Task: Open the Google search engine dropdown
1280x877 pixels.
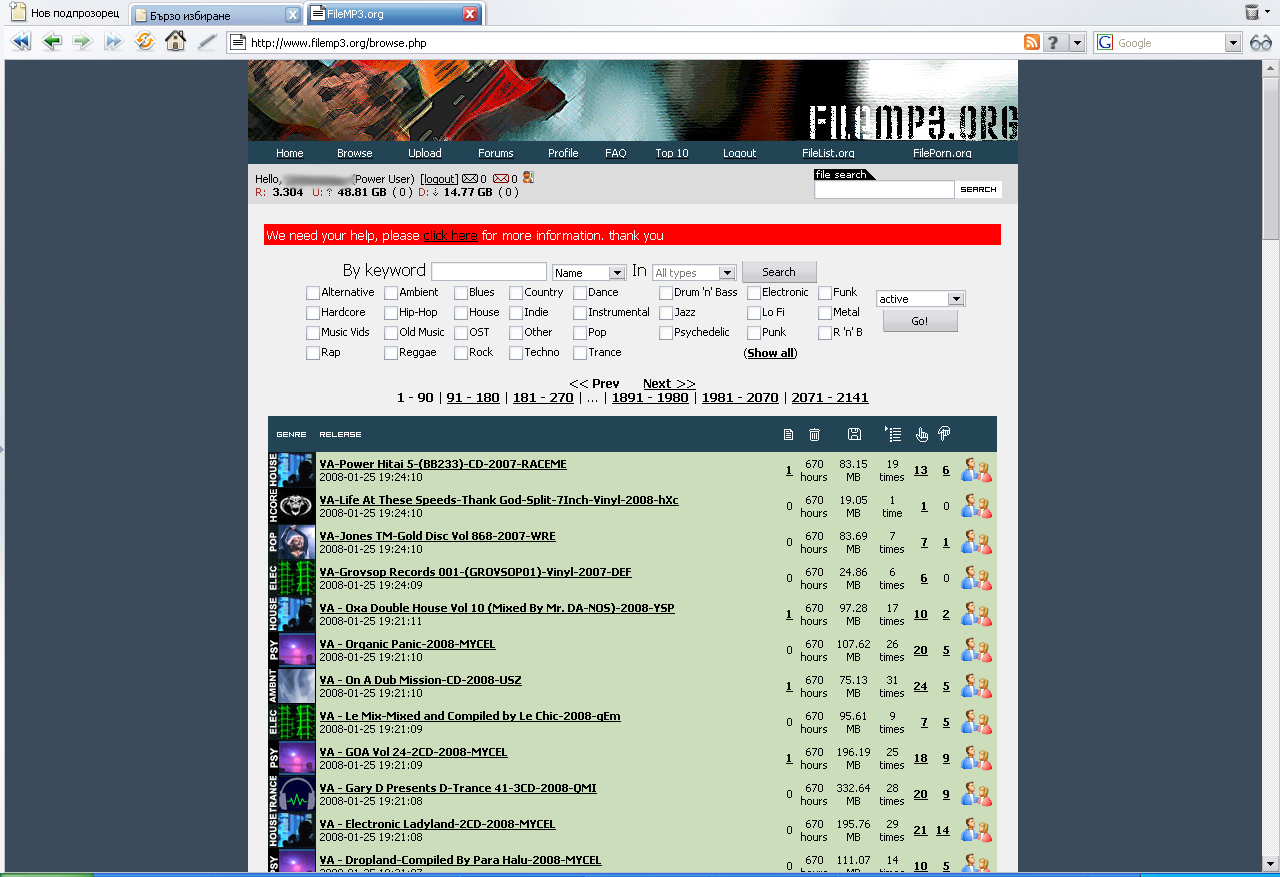Action: (x=1233, y=43)
